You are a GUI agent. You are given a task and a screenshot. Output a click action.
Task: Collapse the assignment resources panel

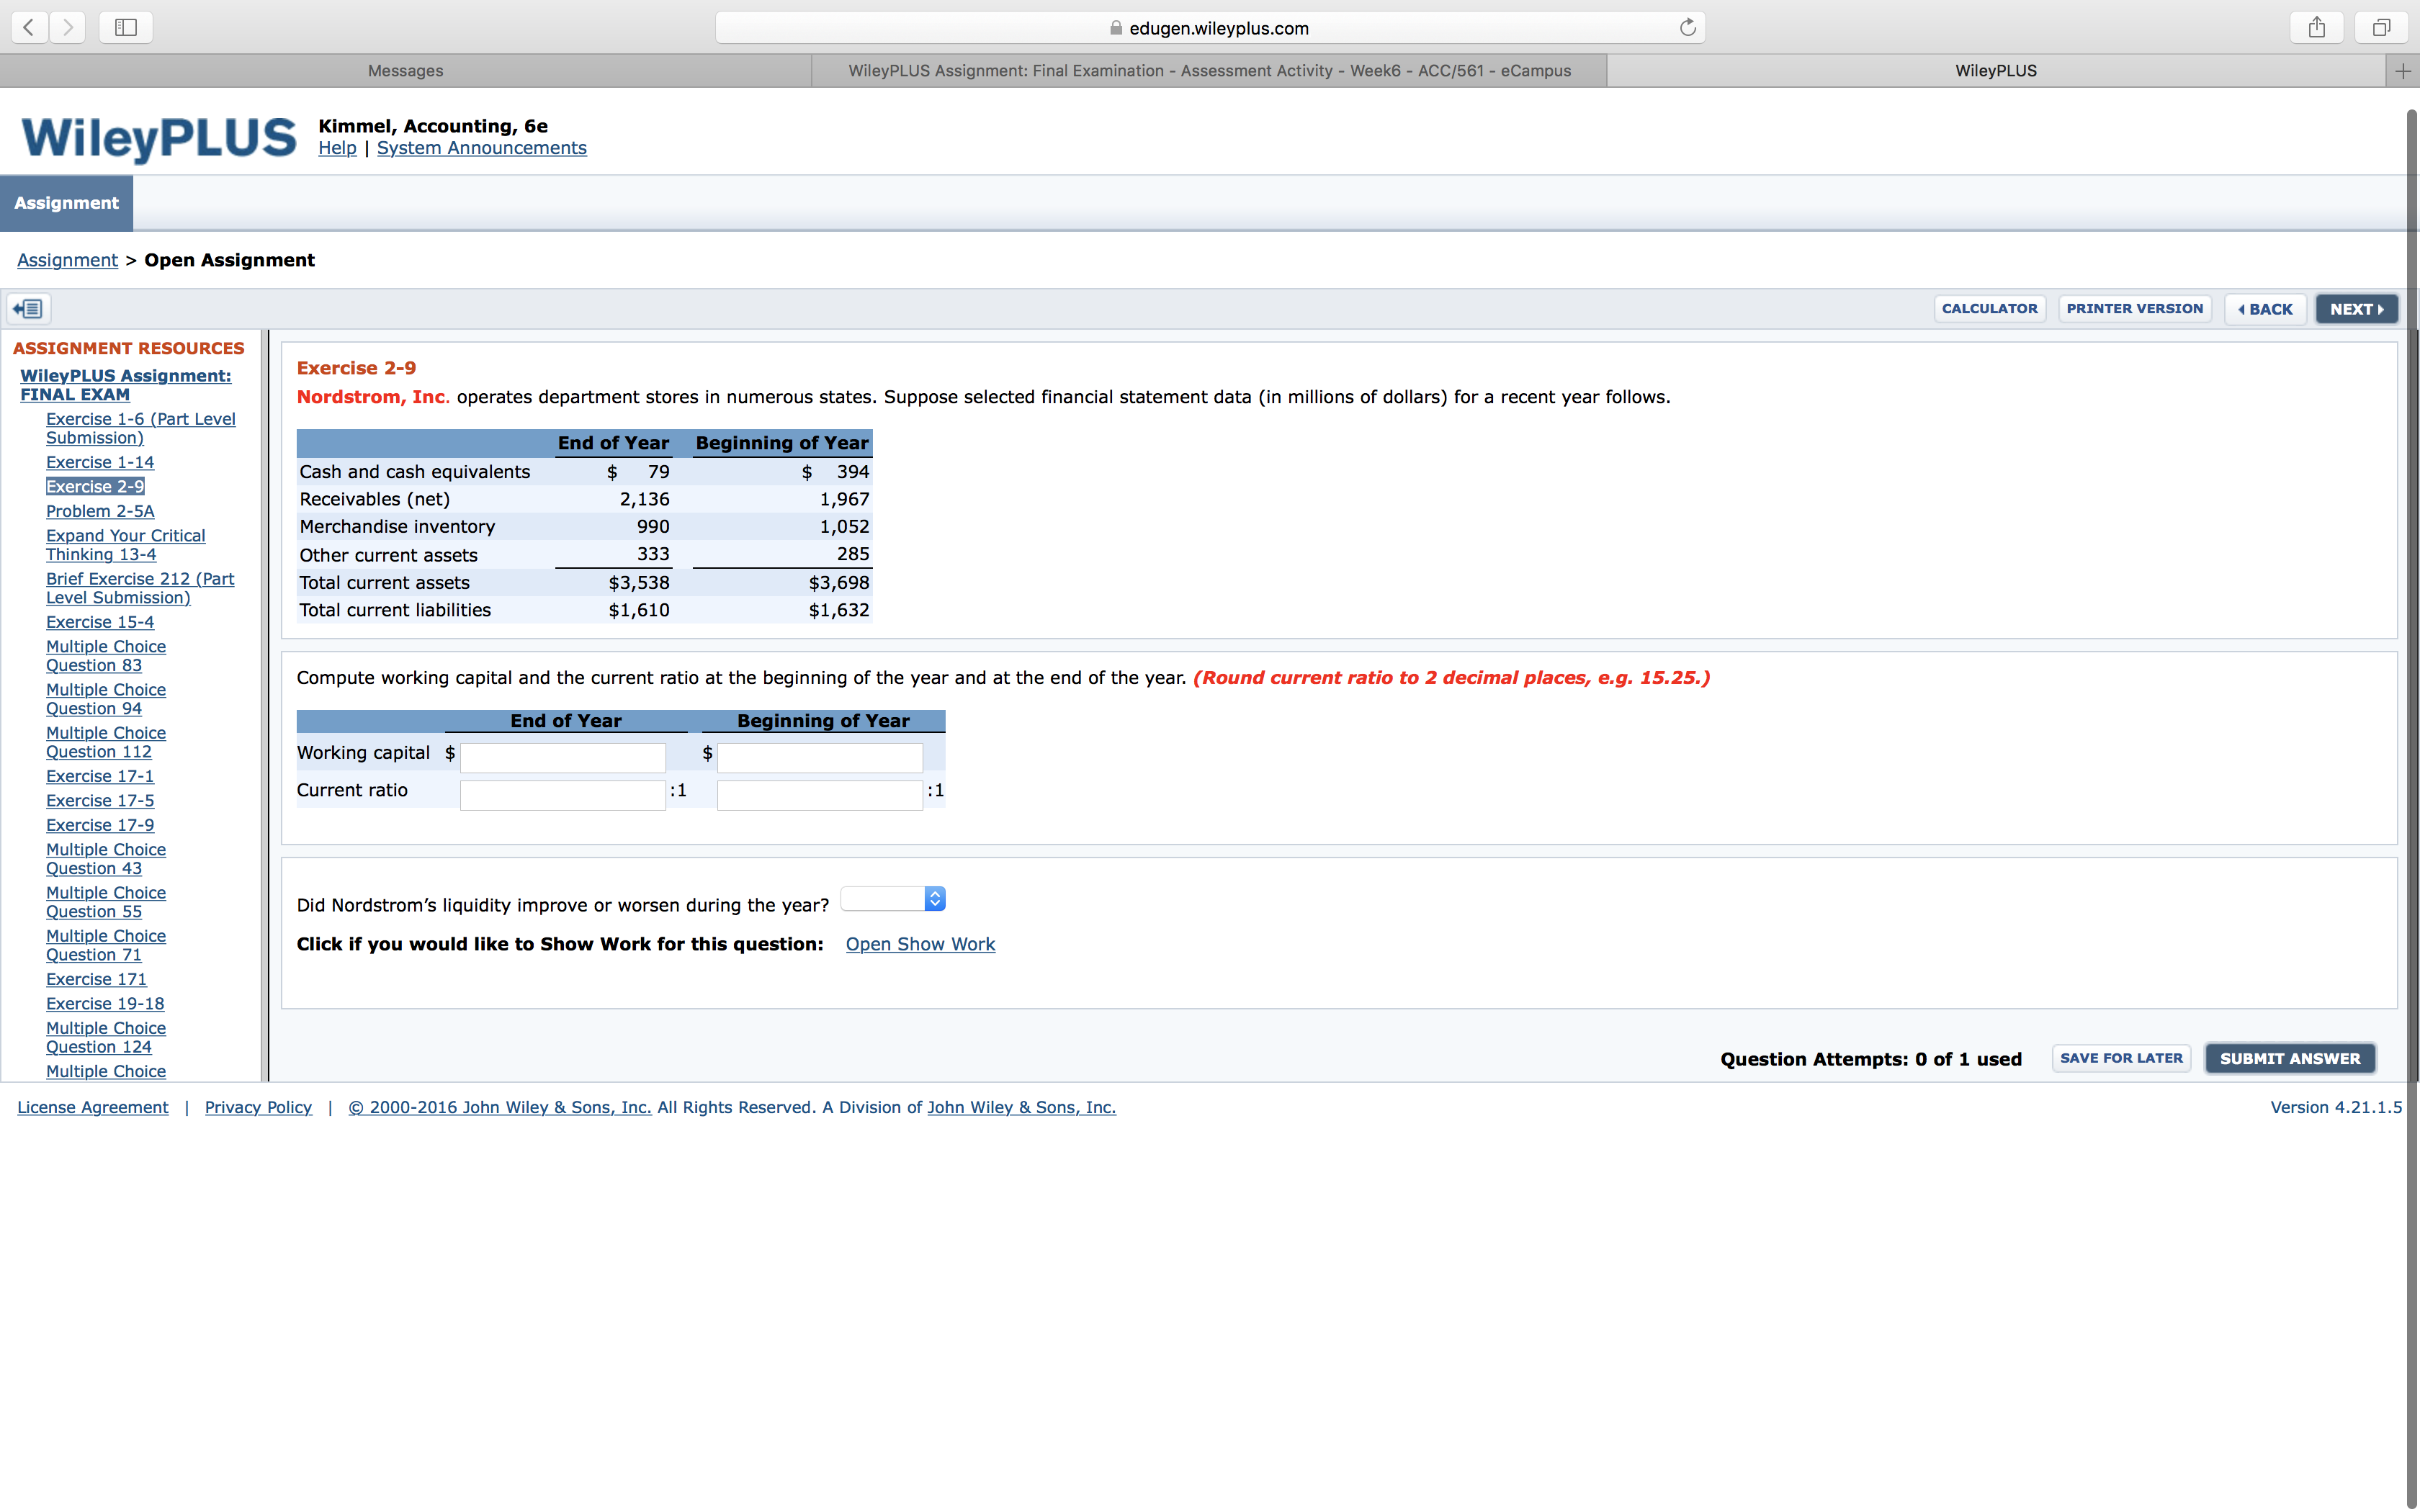click(x=29, y=309)
